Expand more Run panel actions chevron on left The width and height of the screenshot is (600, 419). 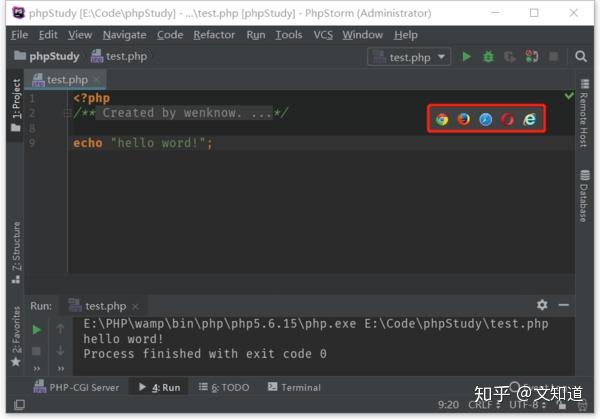(x=37, y=368)
